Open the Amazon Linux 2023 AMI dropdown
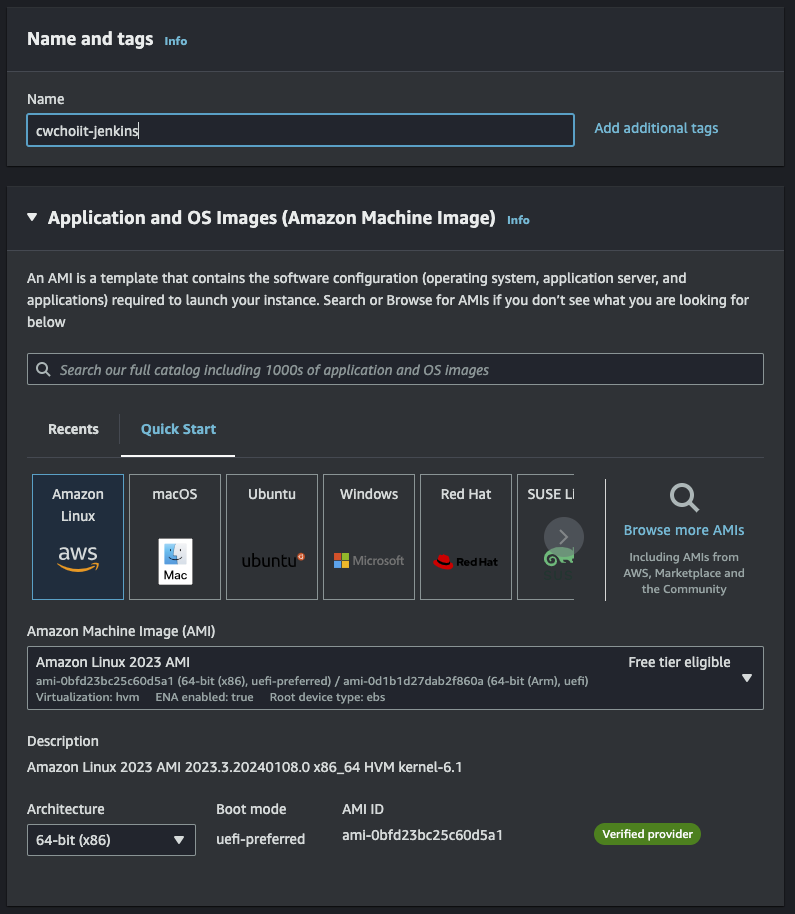This screenshot has height=914, width=795. coord(395,678)
